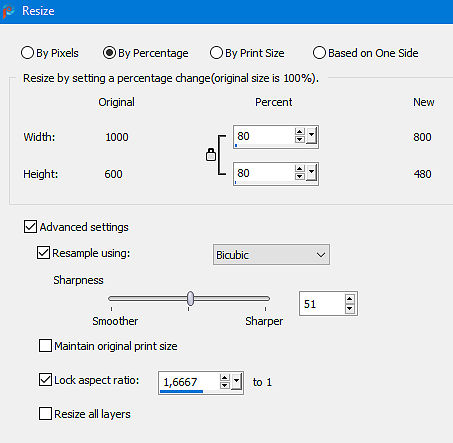Enable Maintain original print size
453x443 pixels.
(45, 346)
